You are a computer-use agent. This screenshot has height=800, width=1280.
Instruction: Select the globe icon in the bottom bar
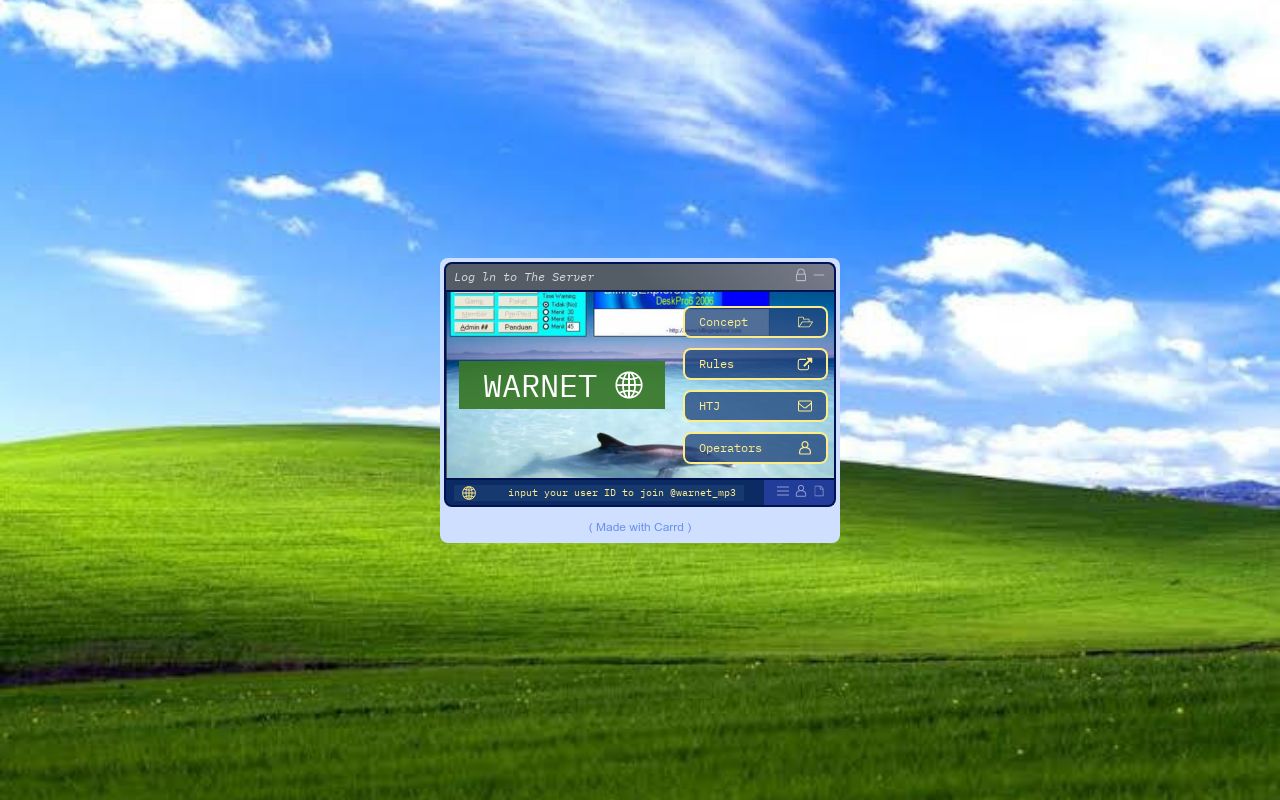(468, 492)
